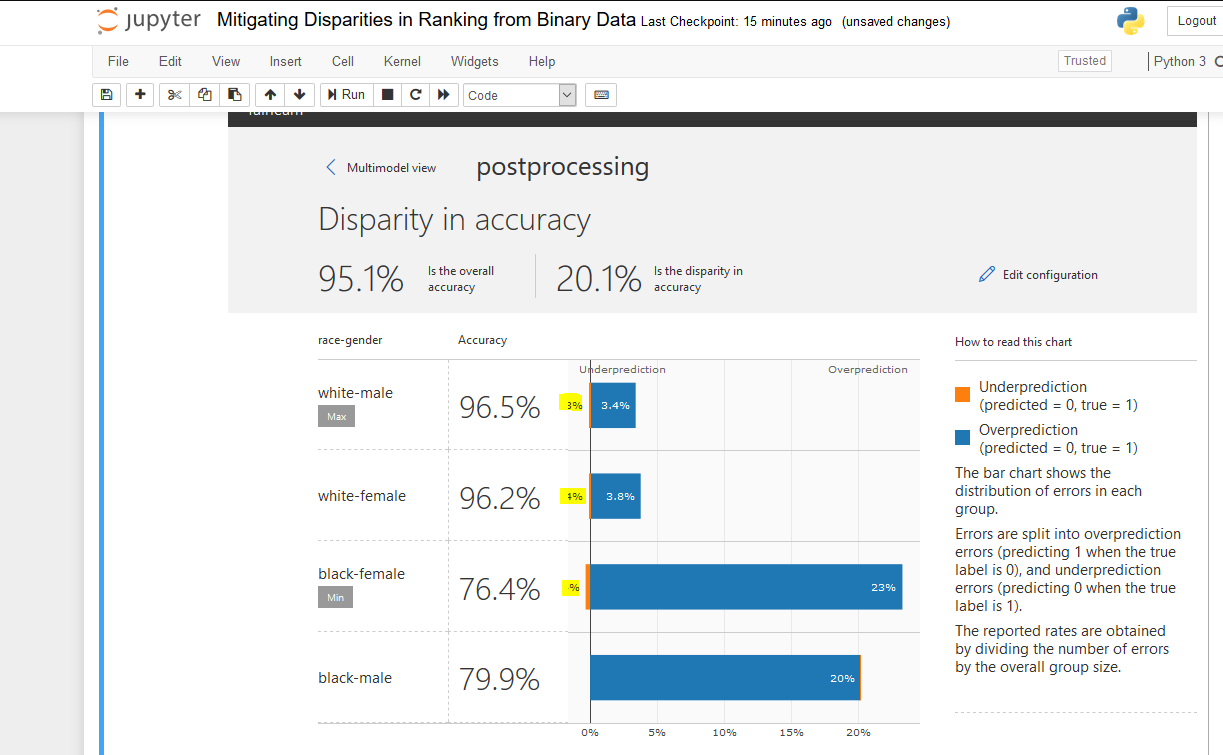Cut selected cells with scissors icon
The image size is (1223, 755).
173,94
